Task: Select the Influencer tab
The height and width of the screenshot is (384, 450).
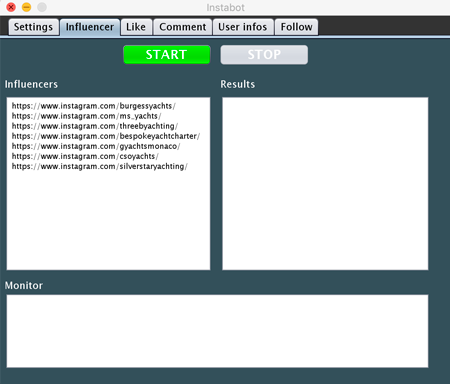Action: coord(90,27)
